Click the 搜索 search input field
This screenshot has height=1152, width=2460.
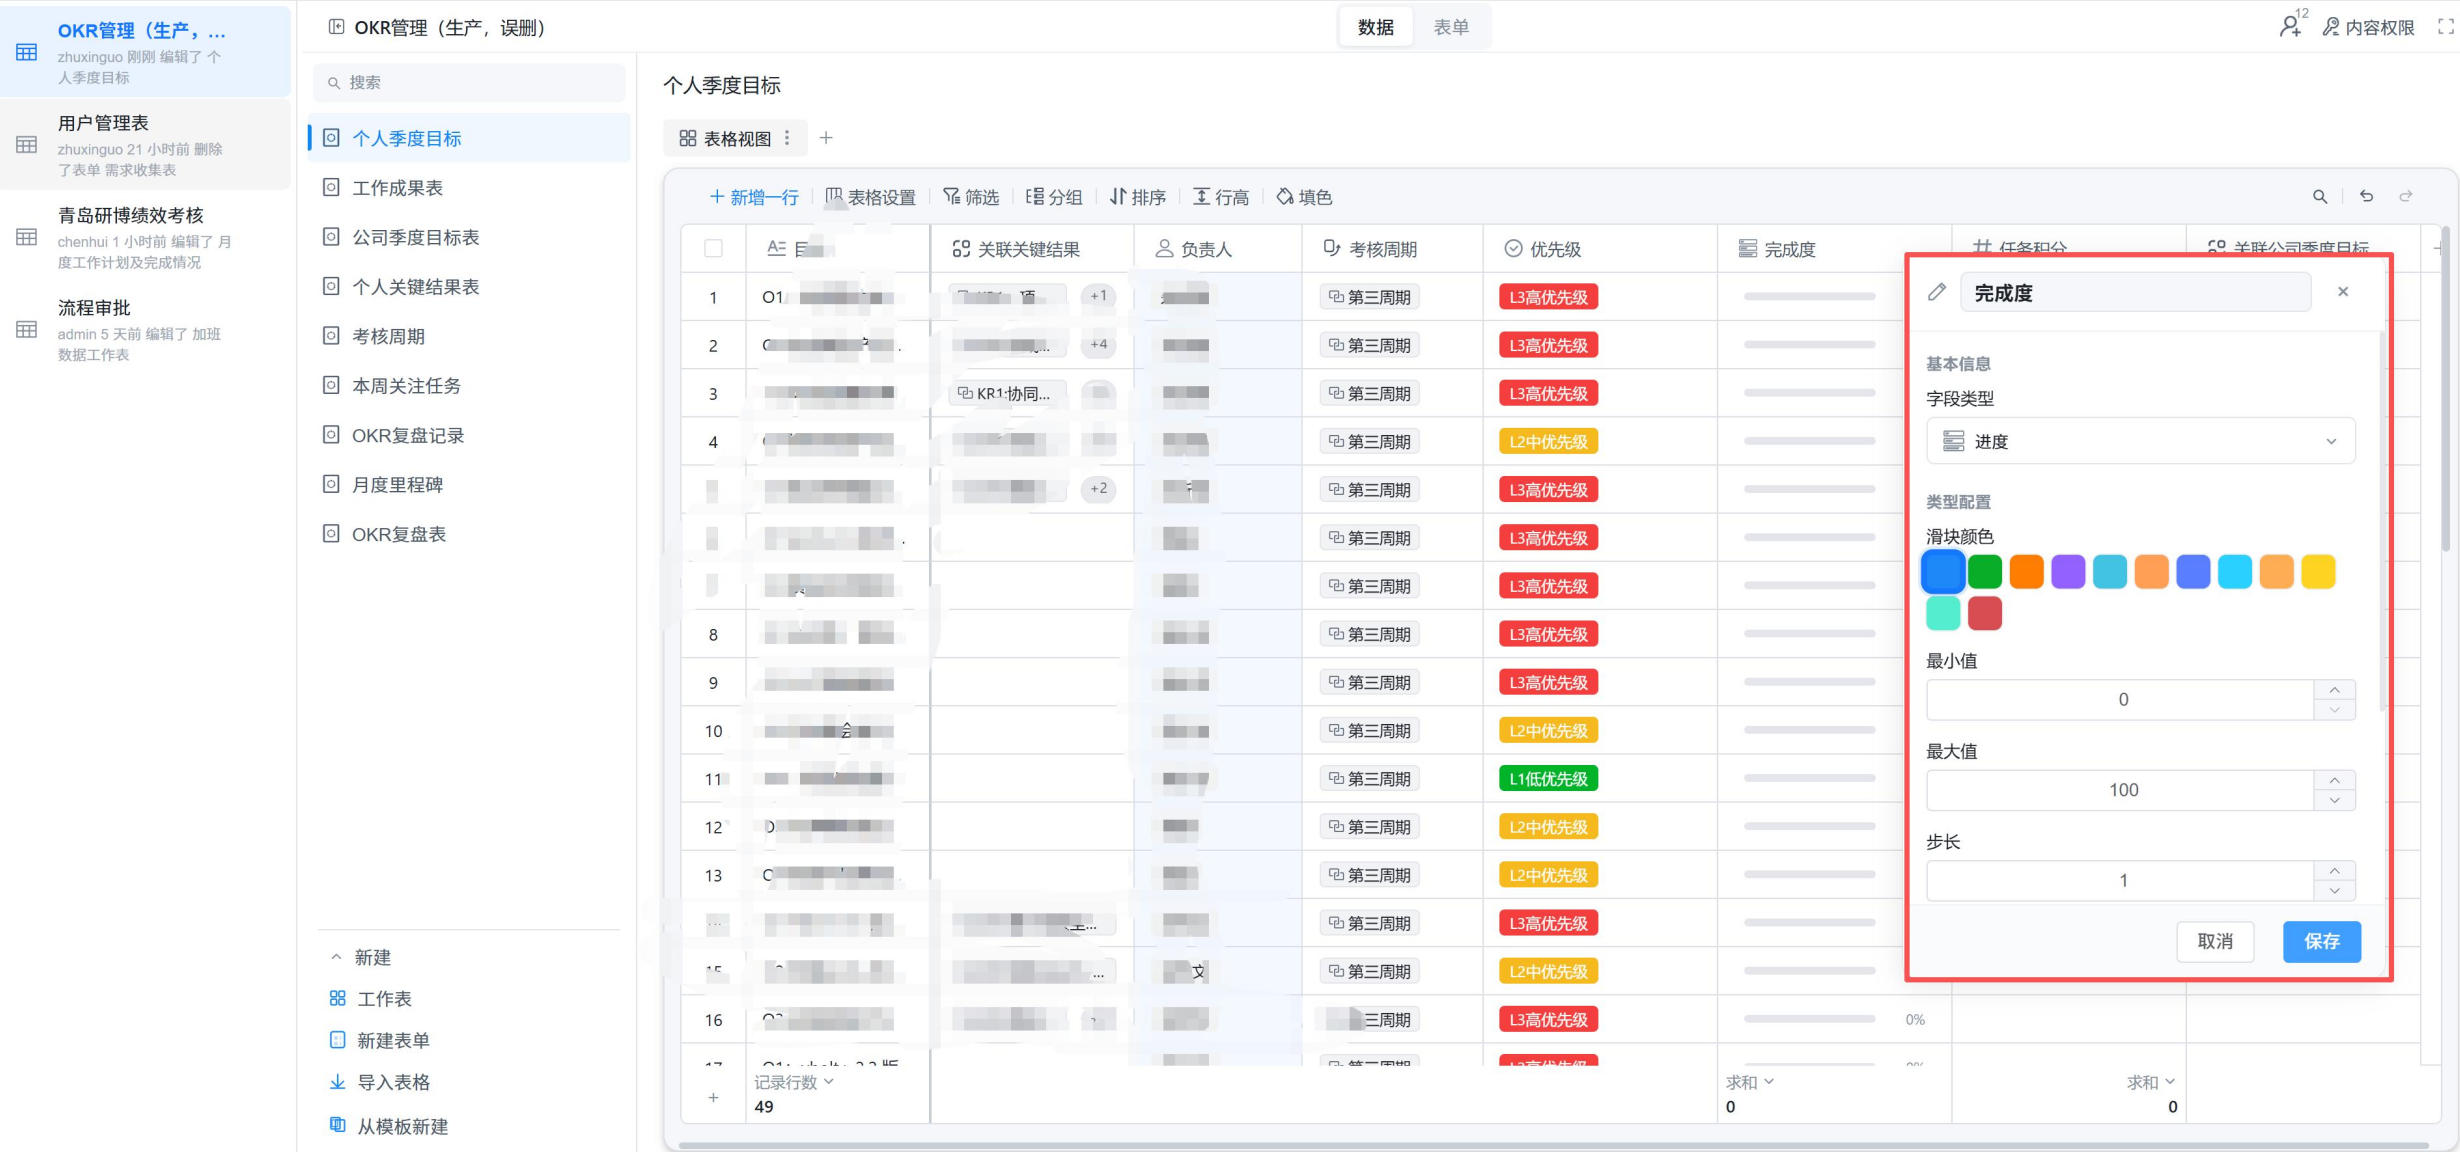[x=470, y=82]
